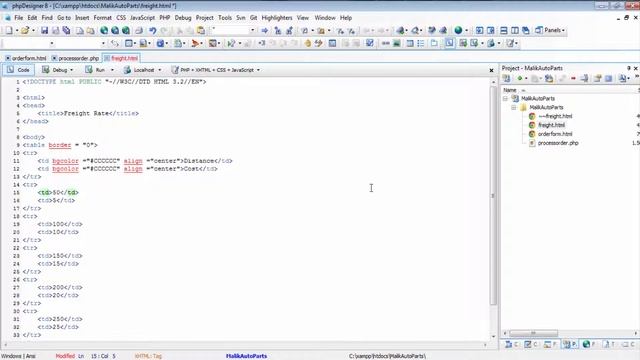Click the first globe browser preview icon

tap(104, 30)
